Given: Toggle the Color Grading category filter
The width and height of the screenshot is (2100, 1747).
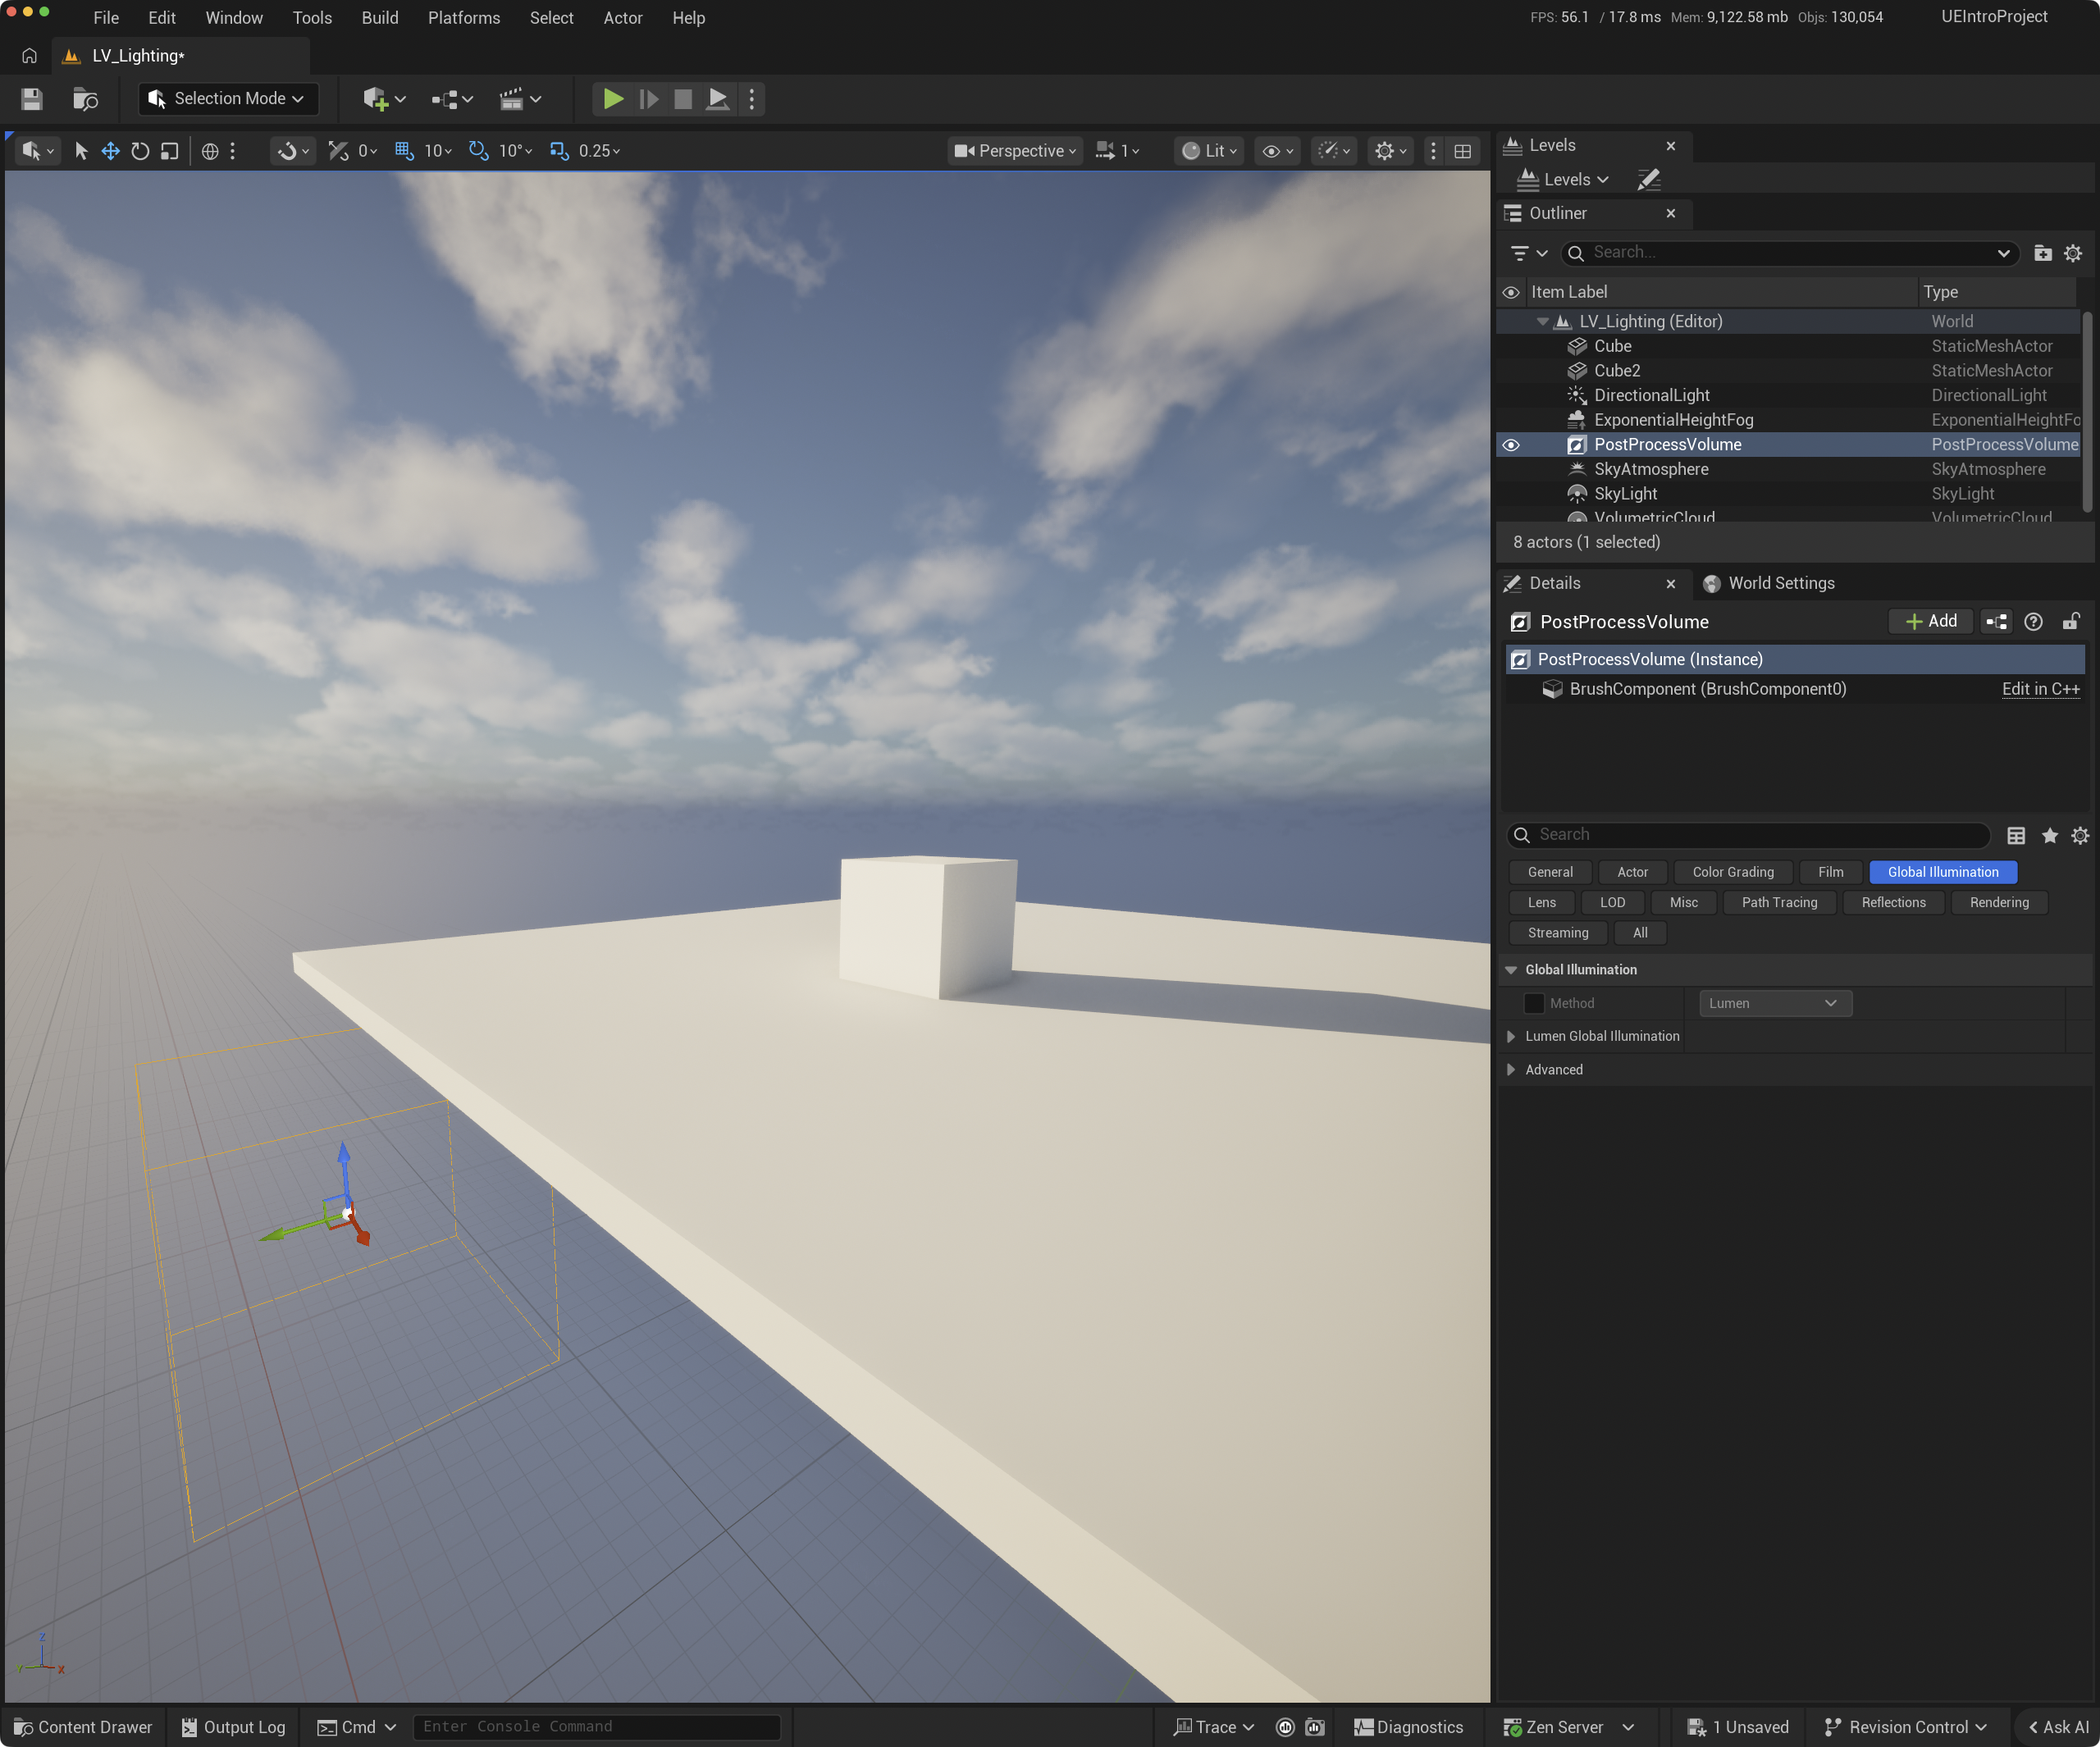Looking at the screenshot, I should point(1733,872).
